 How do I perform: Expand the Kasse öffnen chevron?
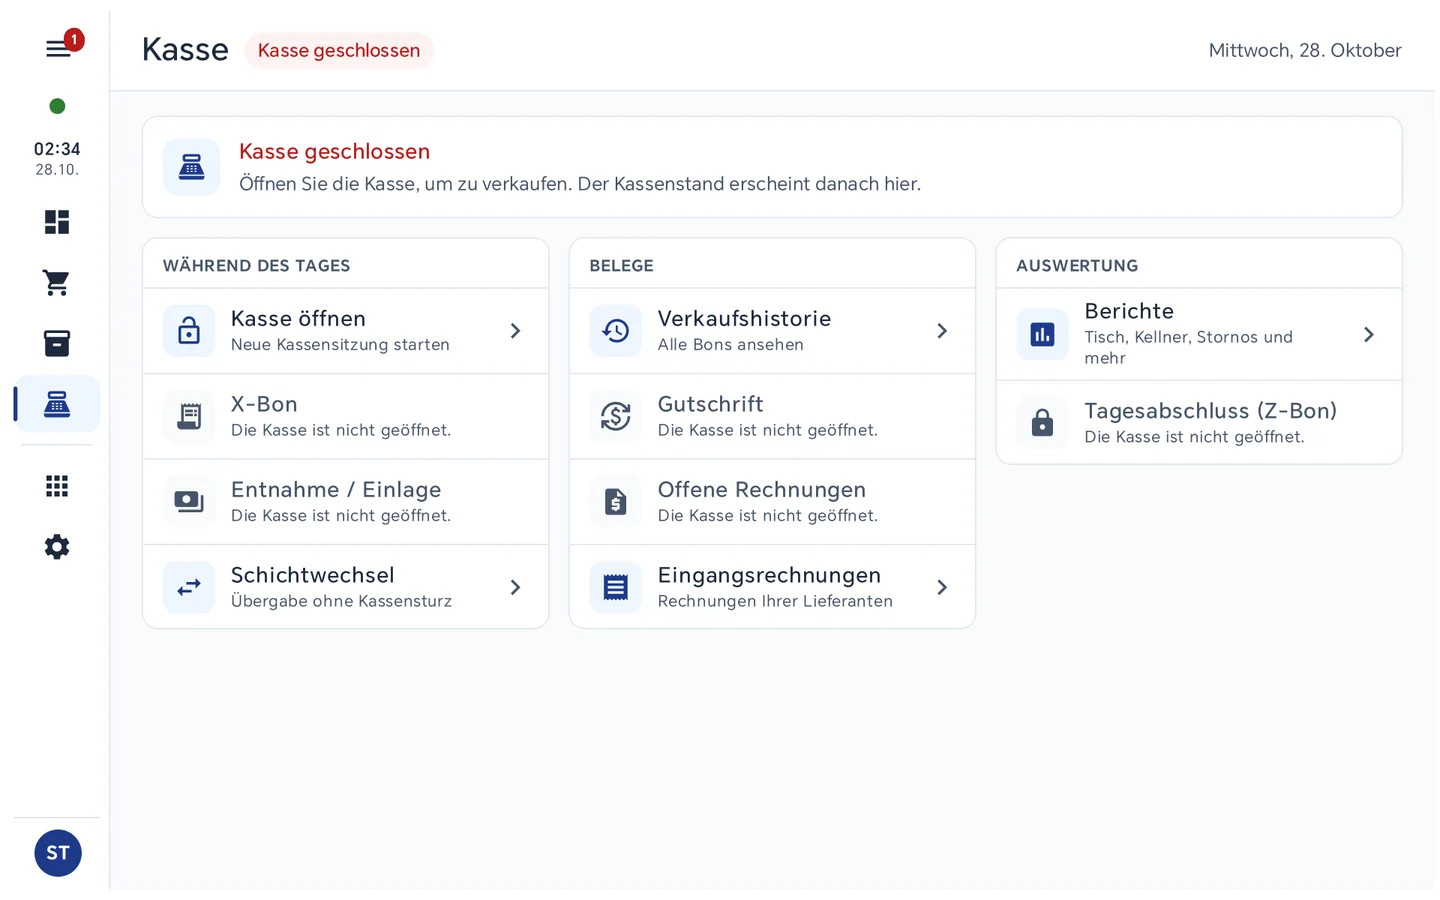tap(515, 331)
